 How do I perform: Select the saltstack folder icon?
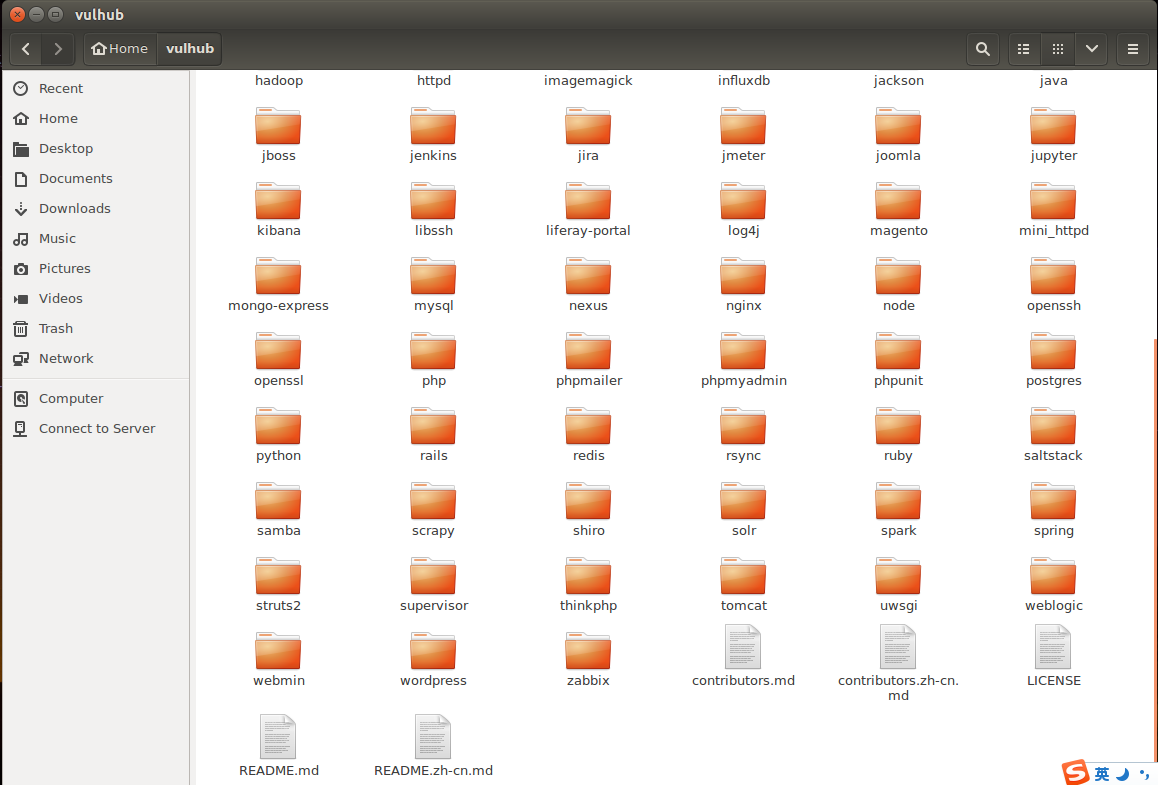pos(1053,426)
